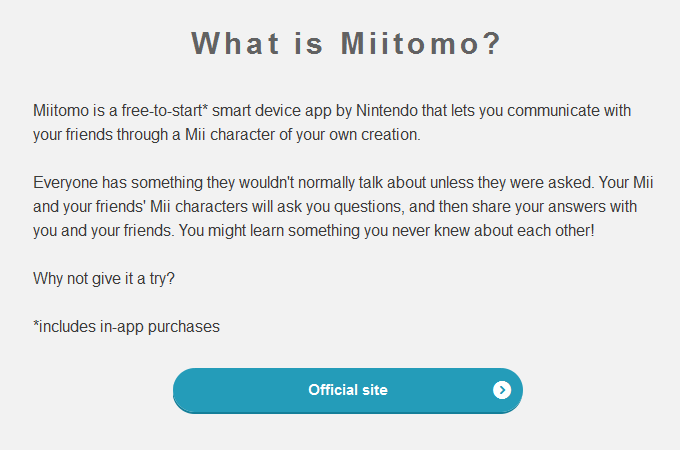This screenshot has width=680, height=450.
Task: Click the phrase 'of your own creation.'
Action: pyautogui.click(x=350, y=134)
